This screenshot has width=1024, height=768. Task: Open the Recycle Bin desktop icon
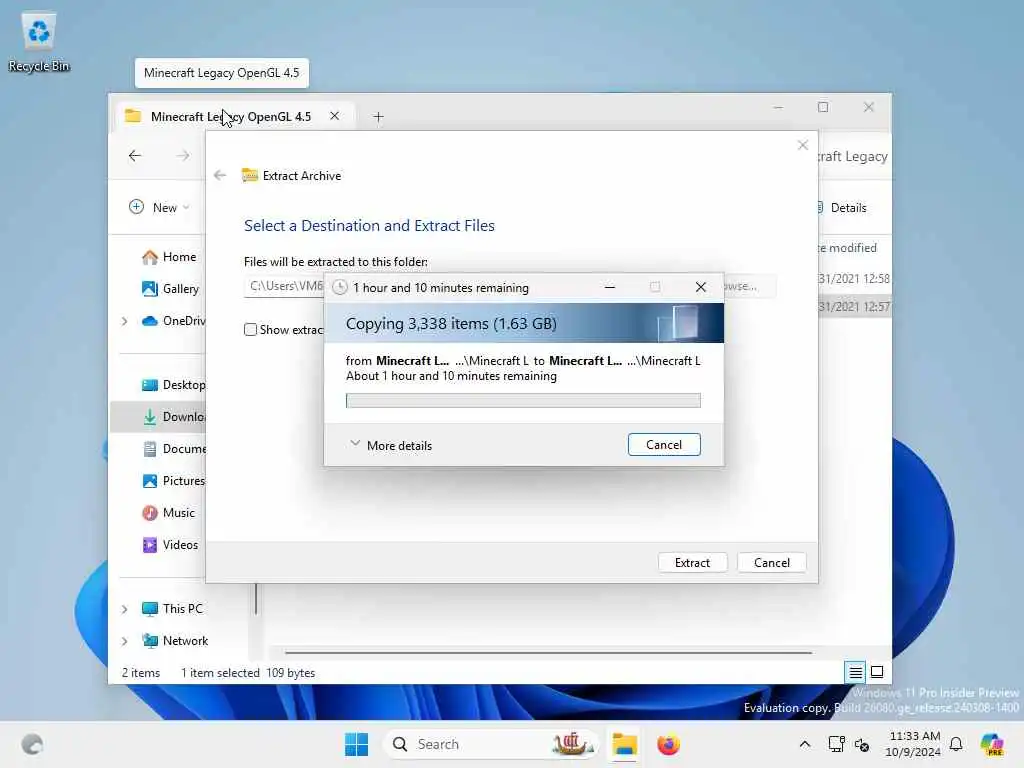[x=39, y=41]
